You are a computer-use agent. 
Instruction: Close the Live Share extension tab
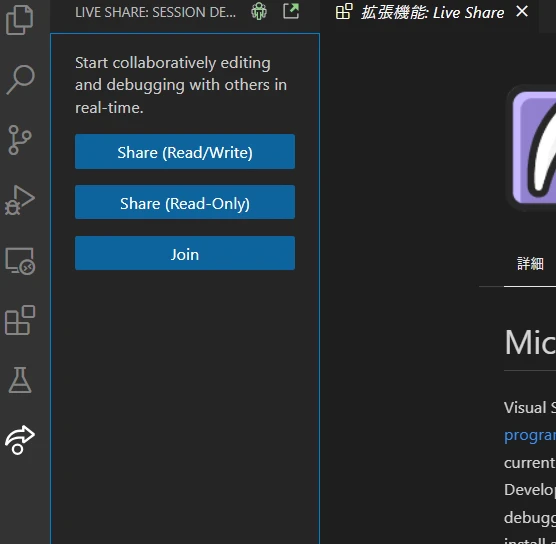tap(522, 11)
